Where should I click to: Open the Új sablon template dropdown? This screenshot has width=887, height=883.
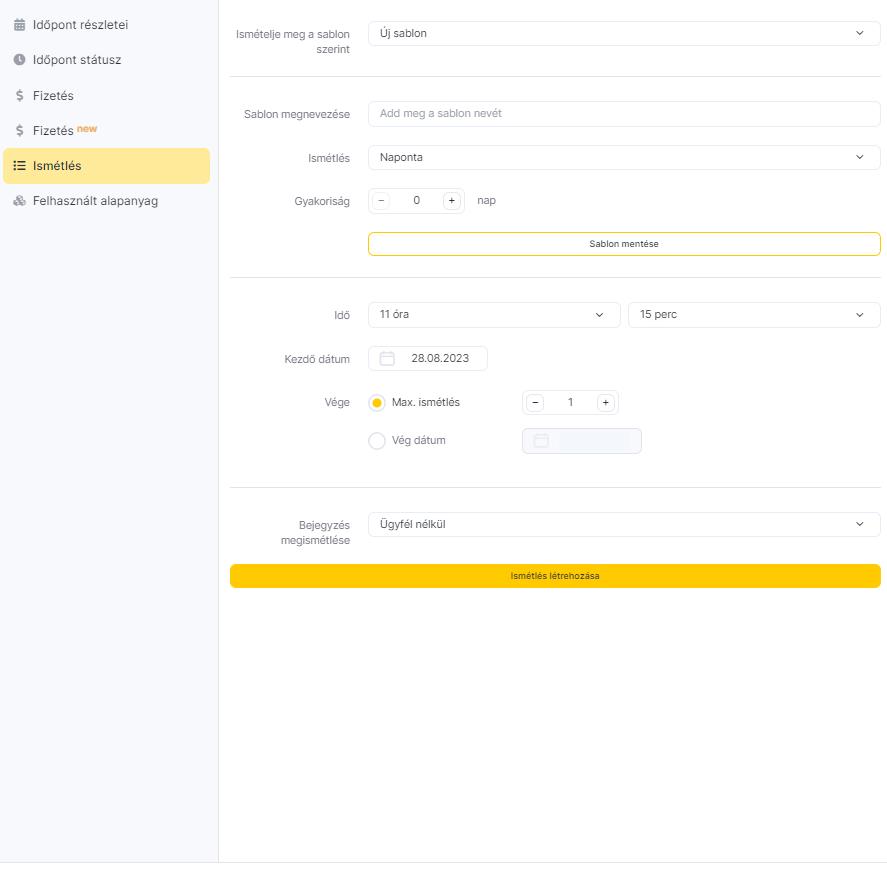pyautogui.click(x=623, y=34)
